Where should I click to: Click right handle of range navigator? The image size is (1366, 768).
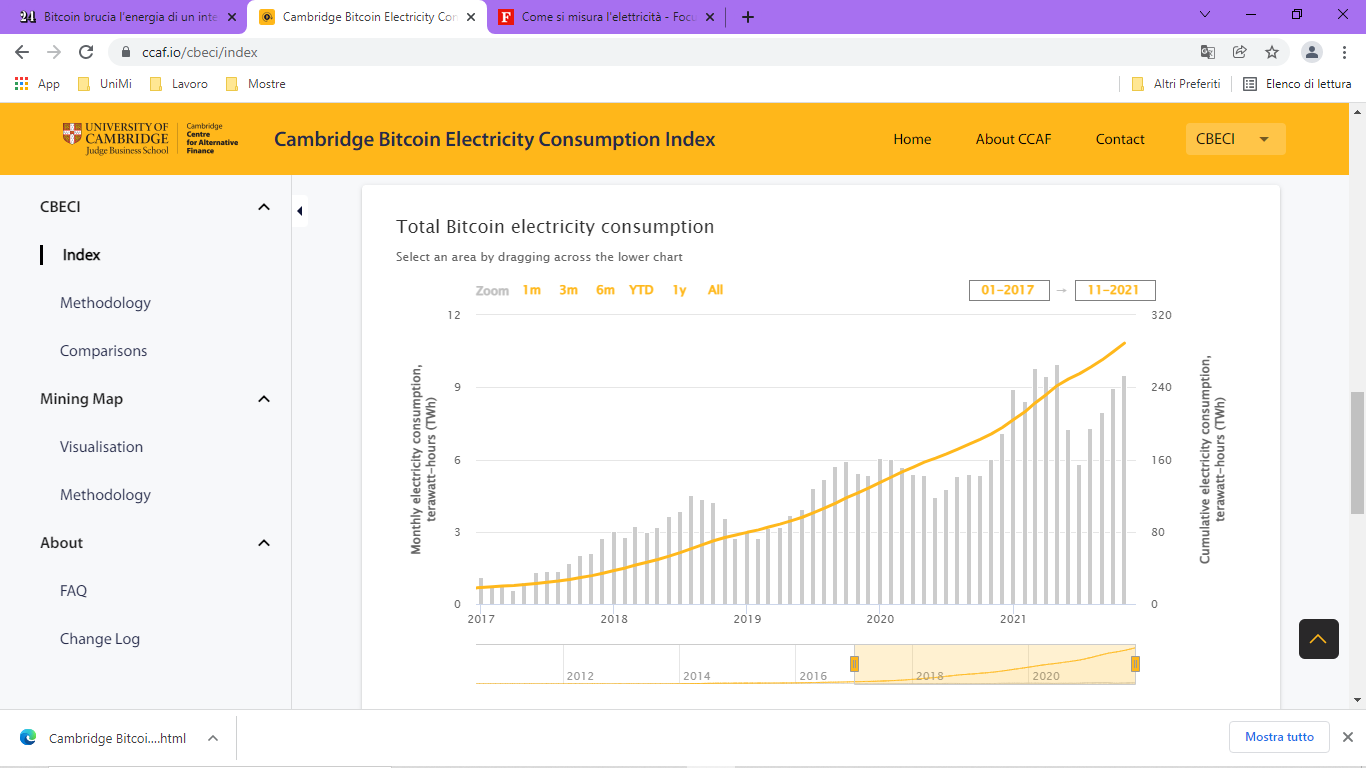tap(1135, 664)
